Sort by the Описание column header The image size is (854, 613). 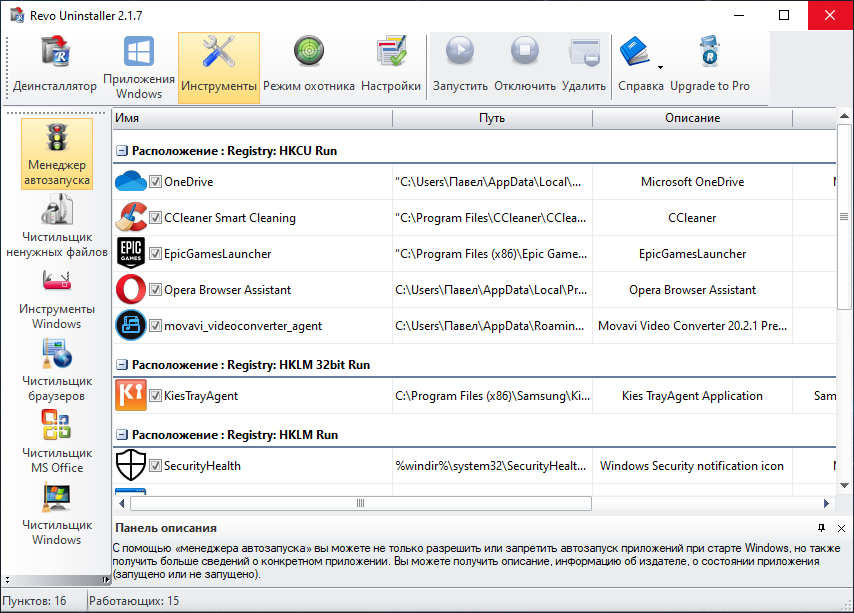coord(692,118)
